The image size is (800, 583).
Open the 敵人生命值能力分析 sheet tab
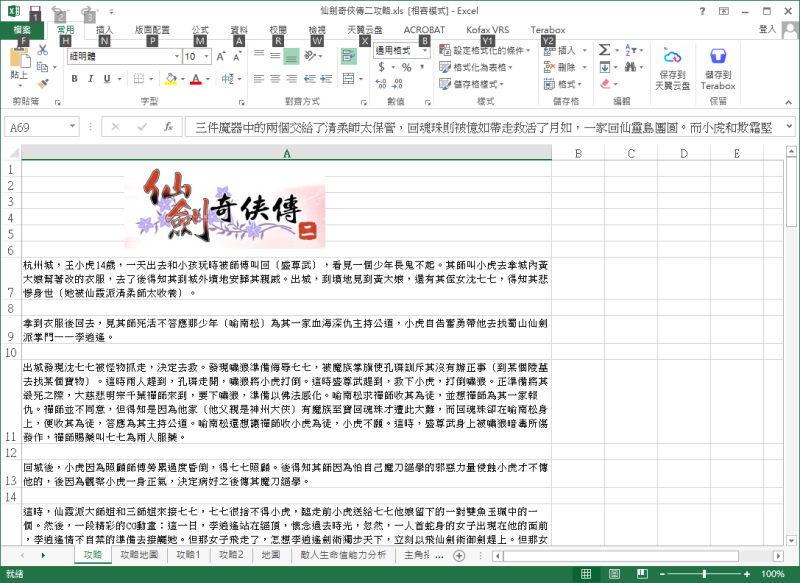(x=343, y=555)
